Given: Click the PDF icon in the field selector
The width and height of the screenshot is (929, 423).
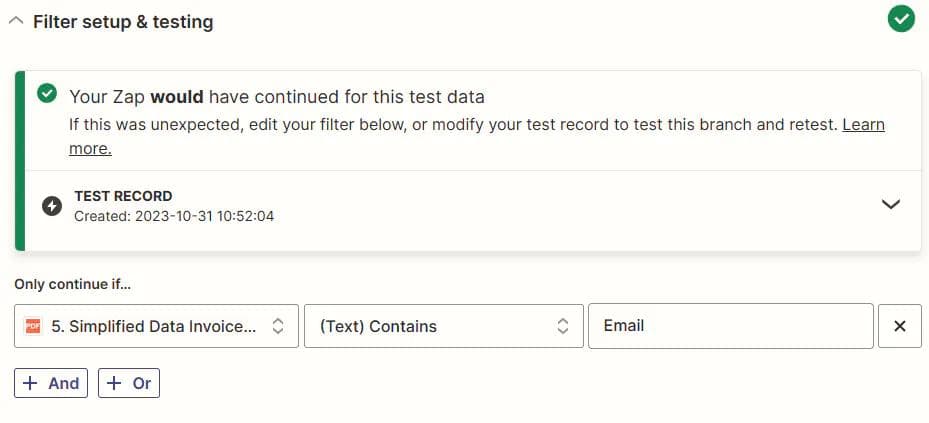Looking at the screenshot, I should pyautogui.click(x=33, y=326).
